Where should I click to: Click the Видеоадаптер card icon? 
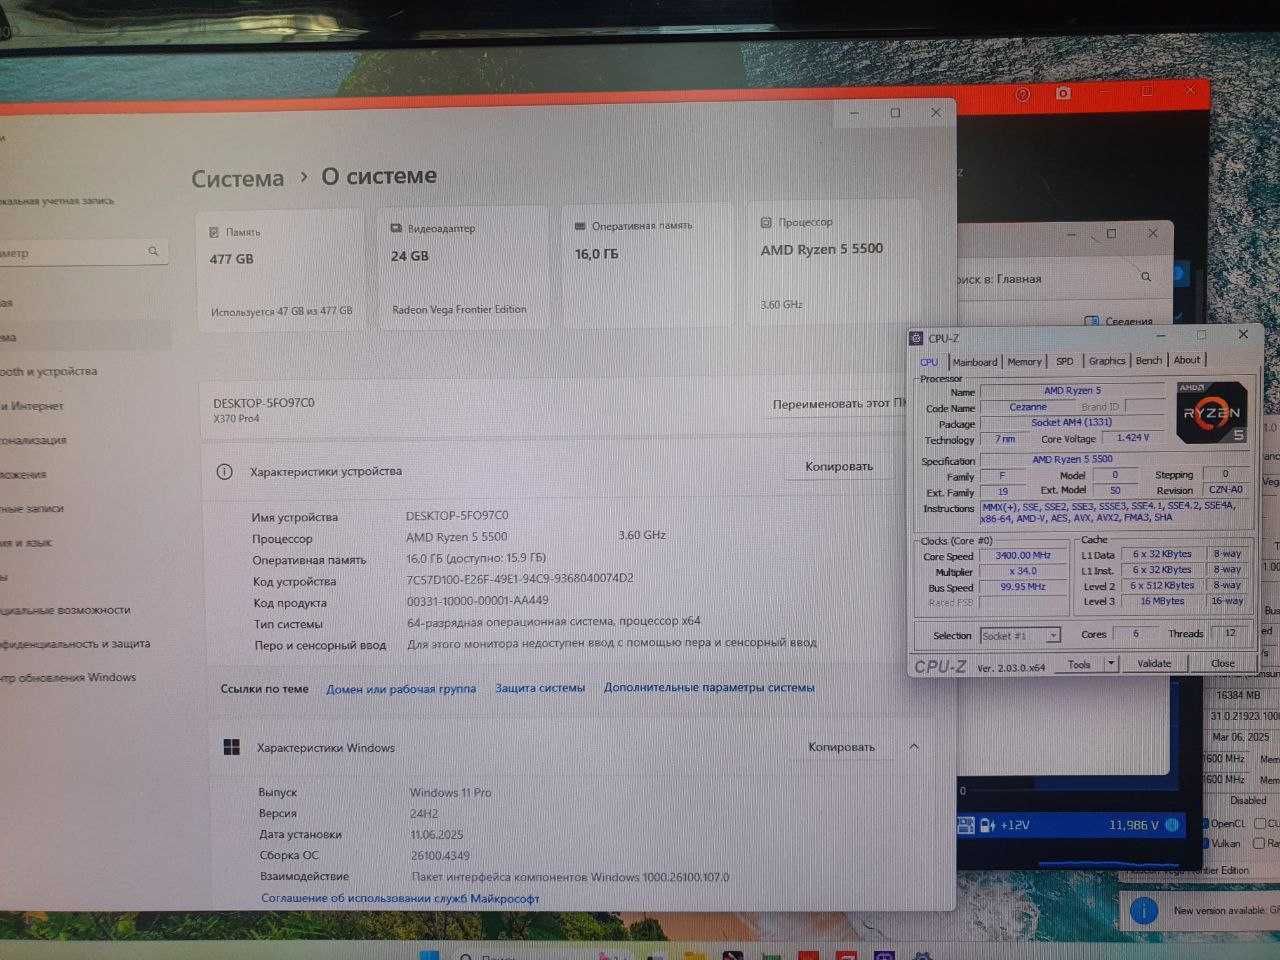tap(397, 229)
